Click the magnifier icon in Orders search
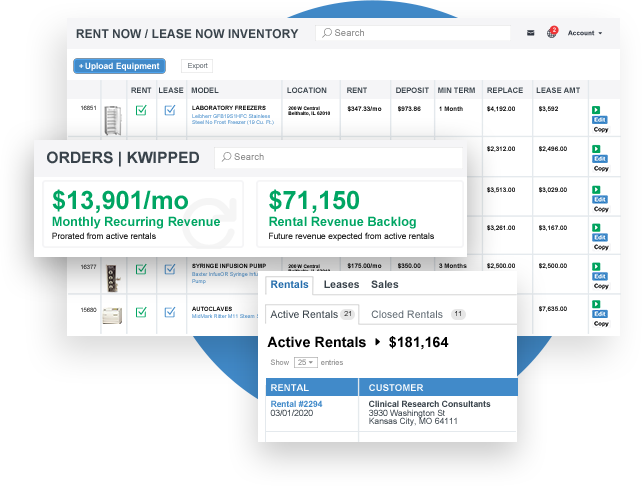642x486 pixels. (226, 157)
